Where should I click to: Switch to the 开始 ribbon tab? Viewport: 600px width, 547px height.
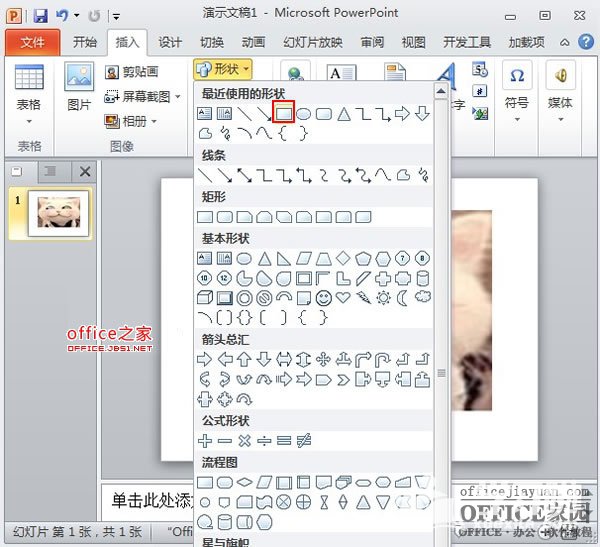click(x=85, y=42)
